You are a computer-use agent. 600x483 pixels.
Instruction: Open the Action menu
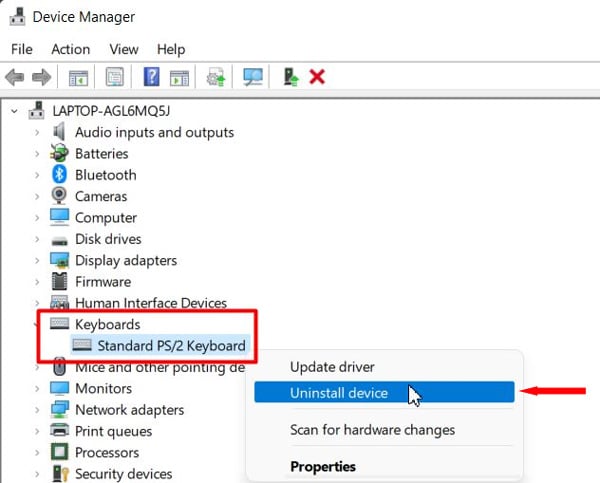(x=71, y=49)
